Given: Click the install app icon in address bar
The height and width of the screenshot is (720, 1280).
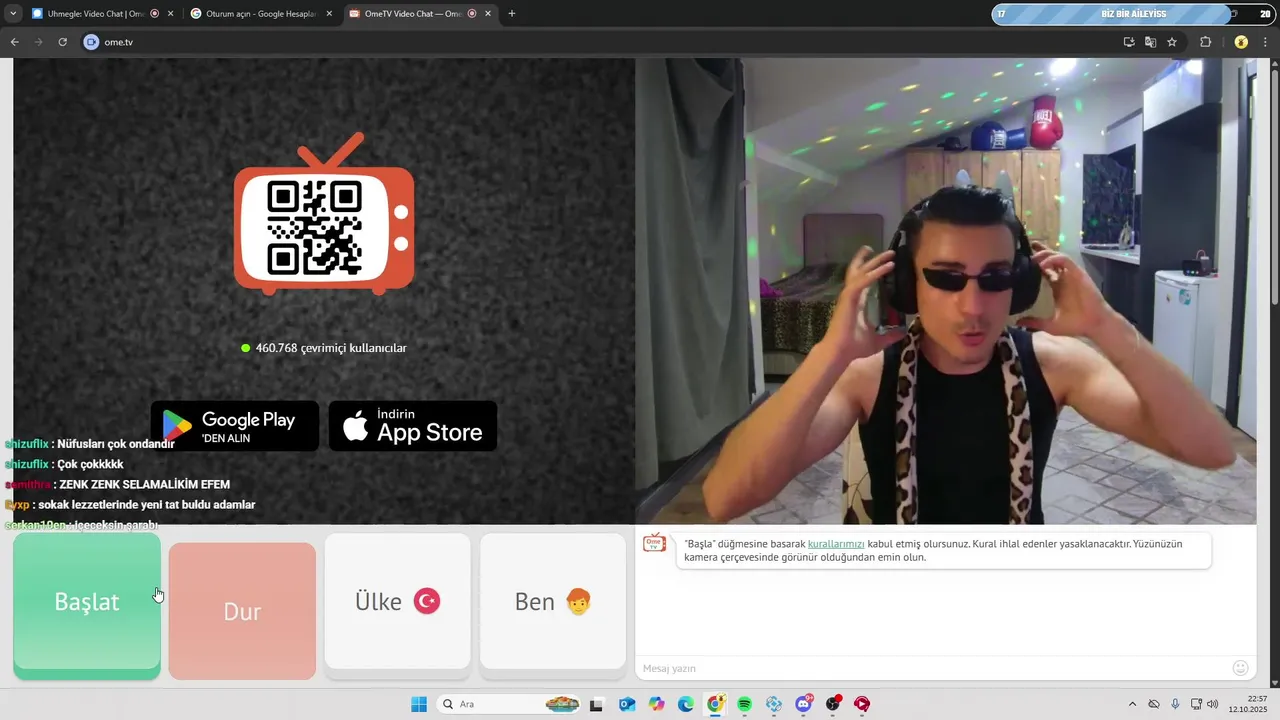Looking at the screenshot, I should point(1129,42).
